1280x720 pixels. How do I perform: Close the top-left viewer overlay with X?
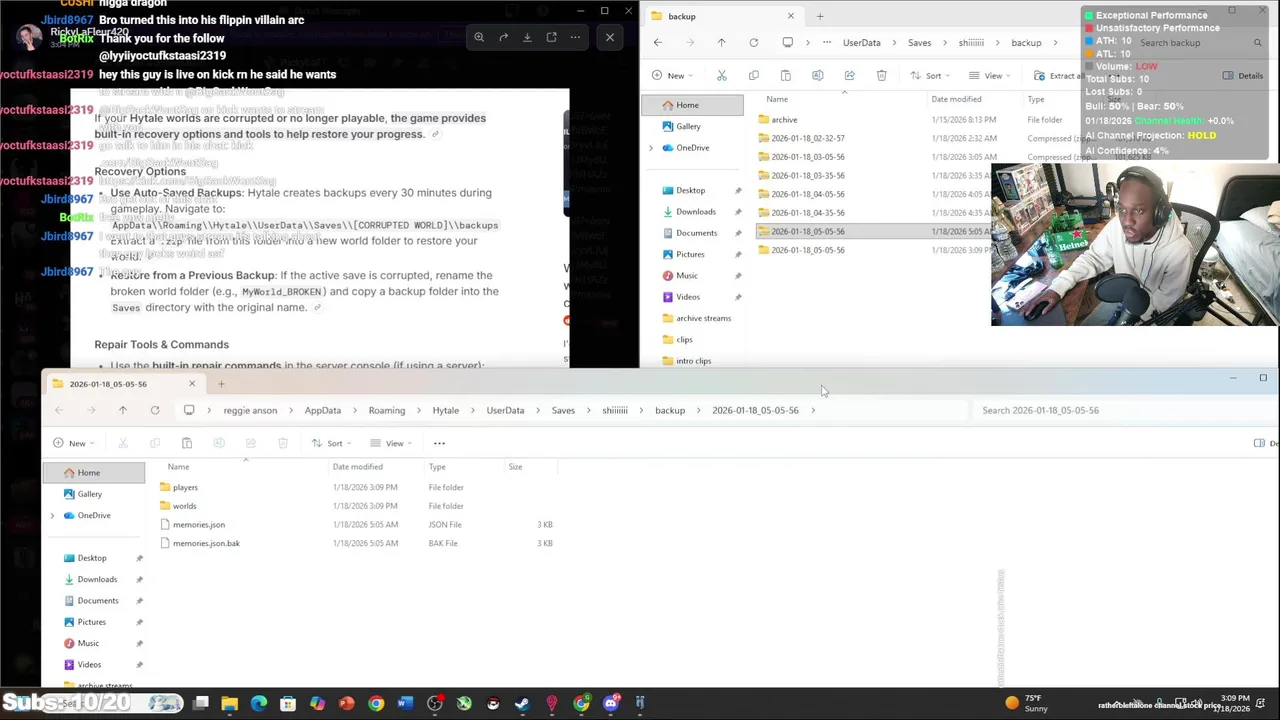(x=610, y=37)
